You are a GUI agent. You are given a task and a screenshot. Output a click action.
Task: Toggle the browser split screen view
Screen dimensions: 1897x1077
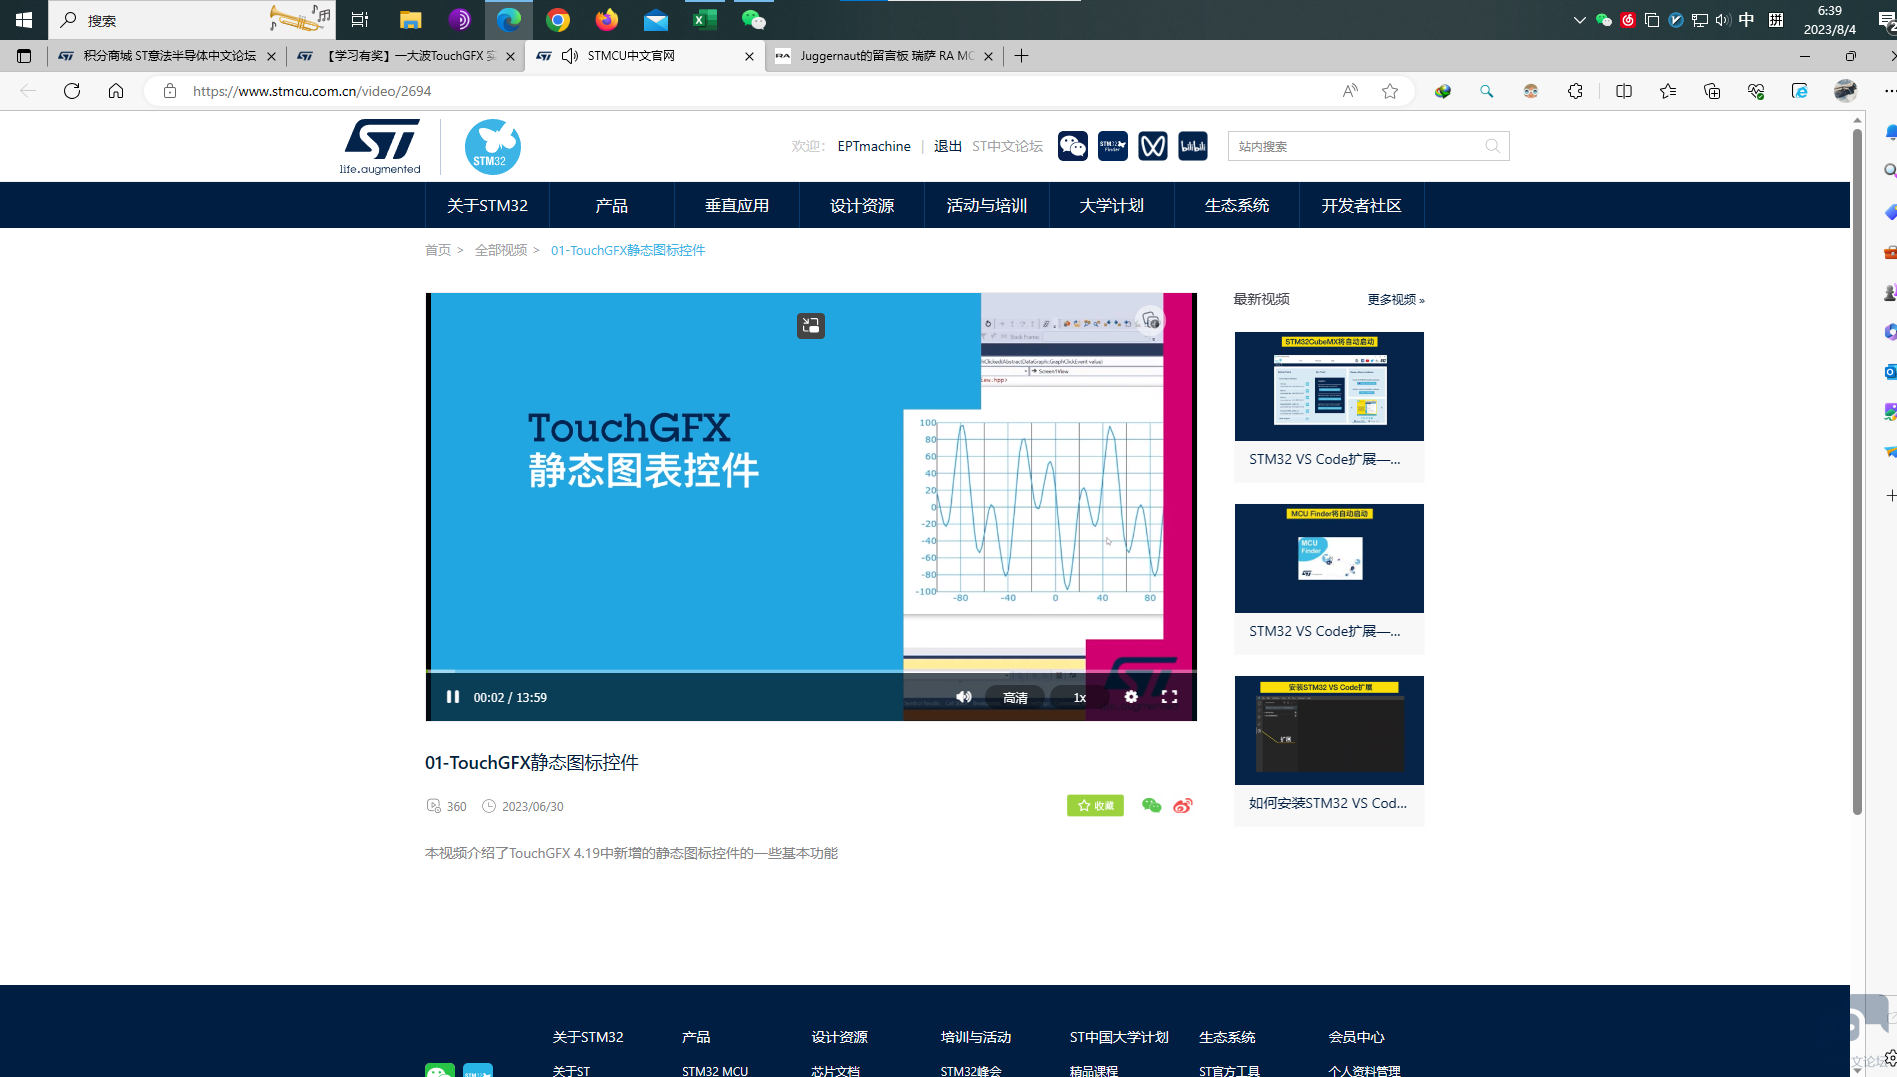tap(1624, 91)
